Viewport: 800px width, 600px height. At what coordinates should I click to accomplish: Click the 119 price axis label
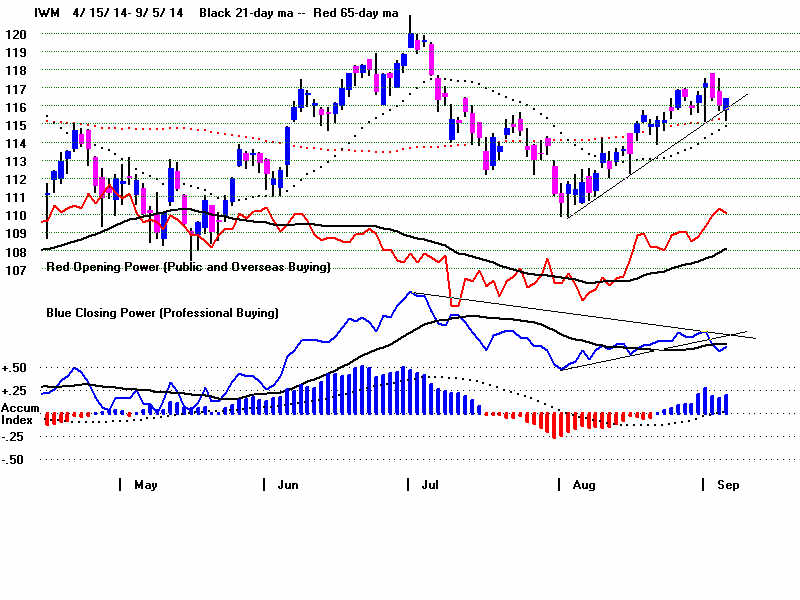click(15, 53)
